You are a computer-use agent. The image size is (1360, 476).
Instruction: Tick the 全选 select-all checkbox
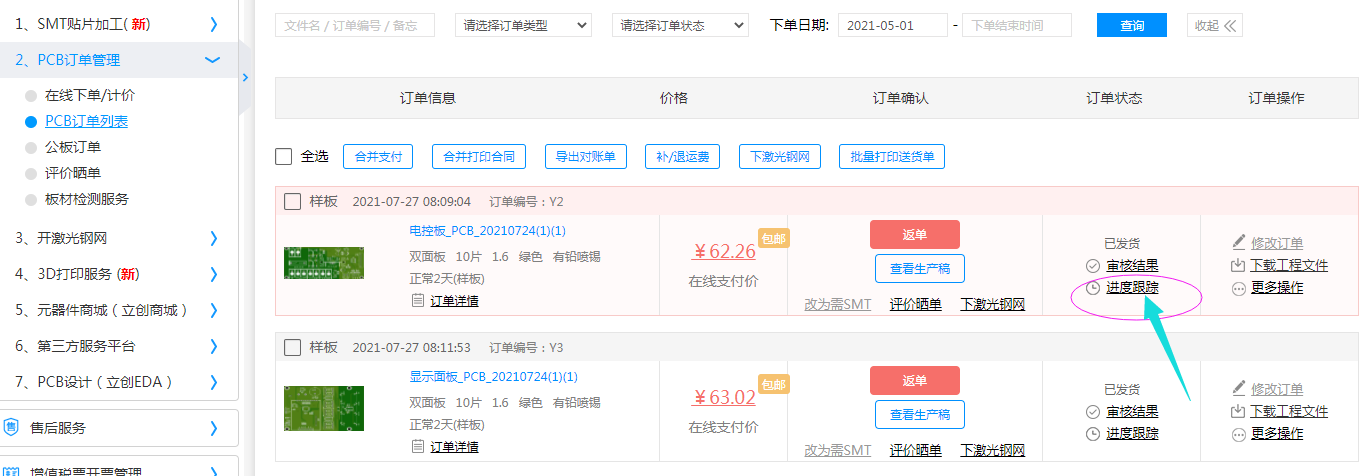[284, 157]
